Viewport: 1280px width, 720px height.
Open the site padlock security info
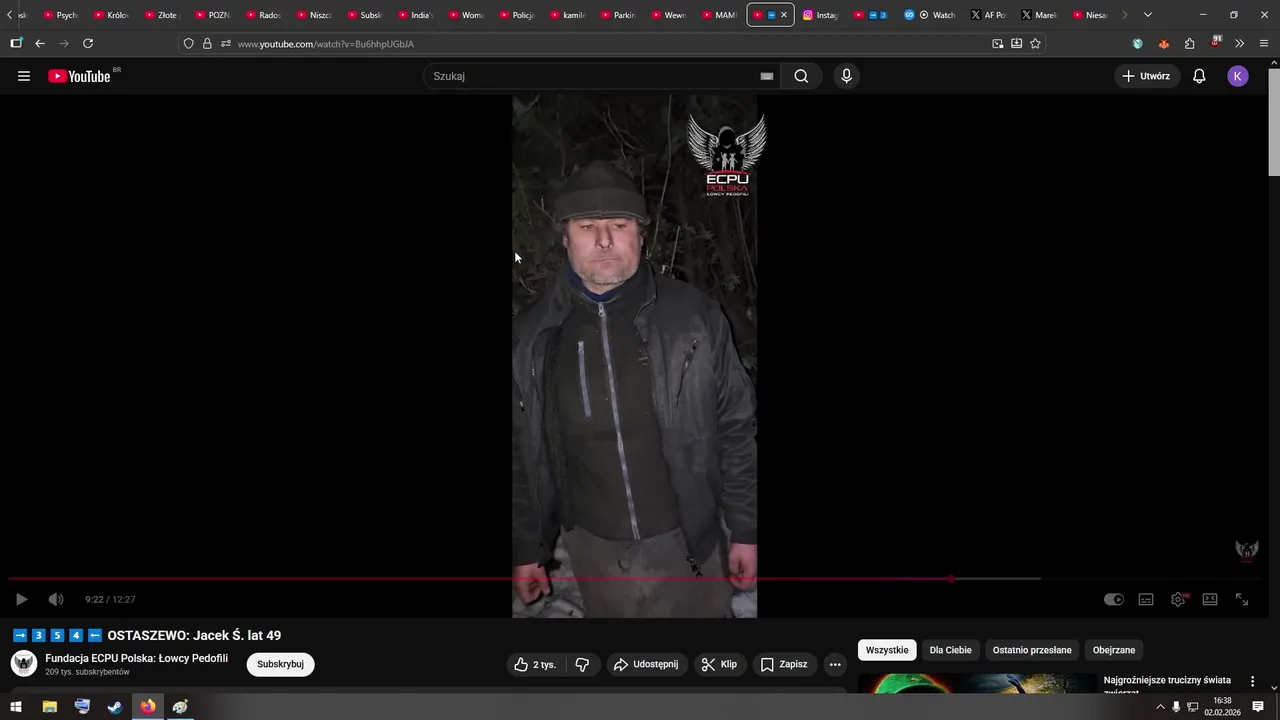(x=207, y=44)
